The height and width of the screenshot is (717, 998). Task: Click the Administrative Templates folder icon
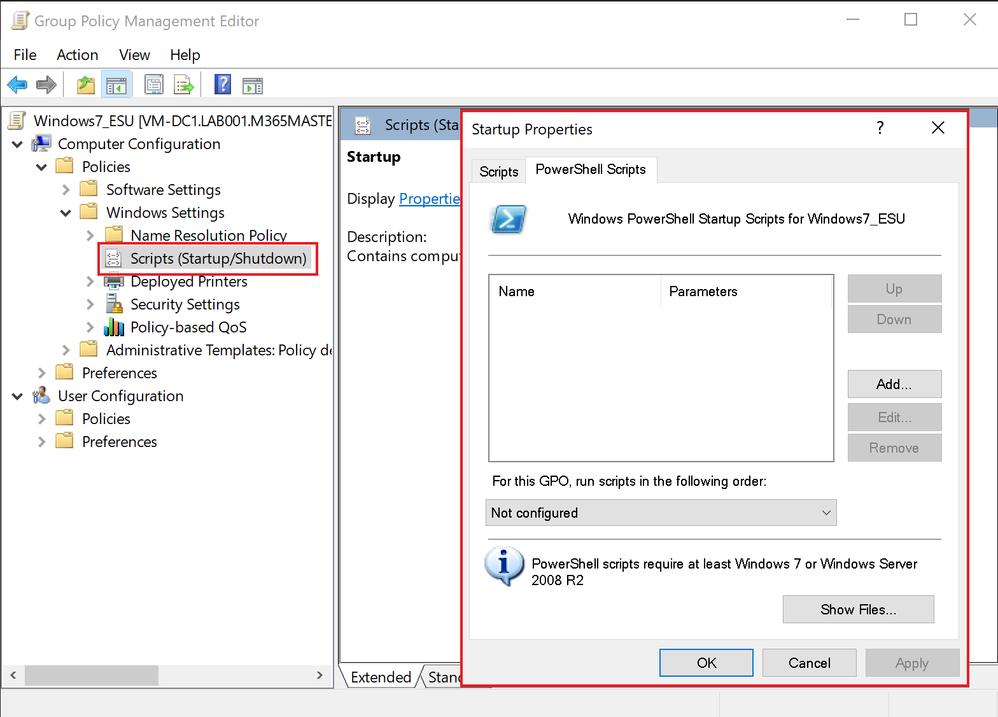click(89, 349)
